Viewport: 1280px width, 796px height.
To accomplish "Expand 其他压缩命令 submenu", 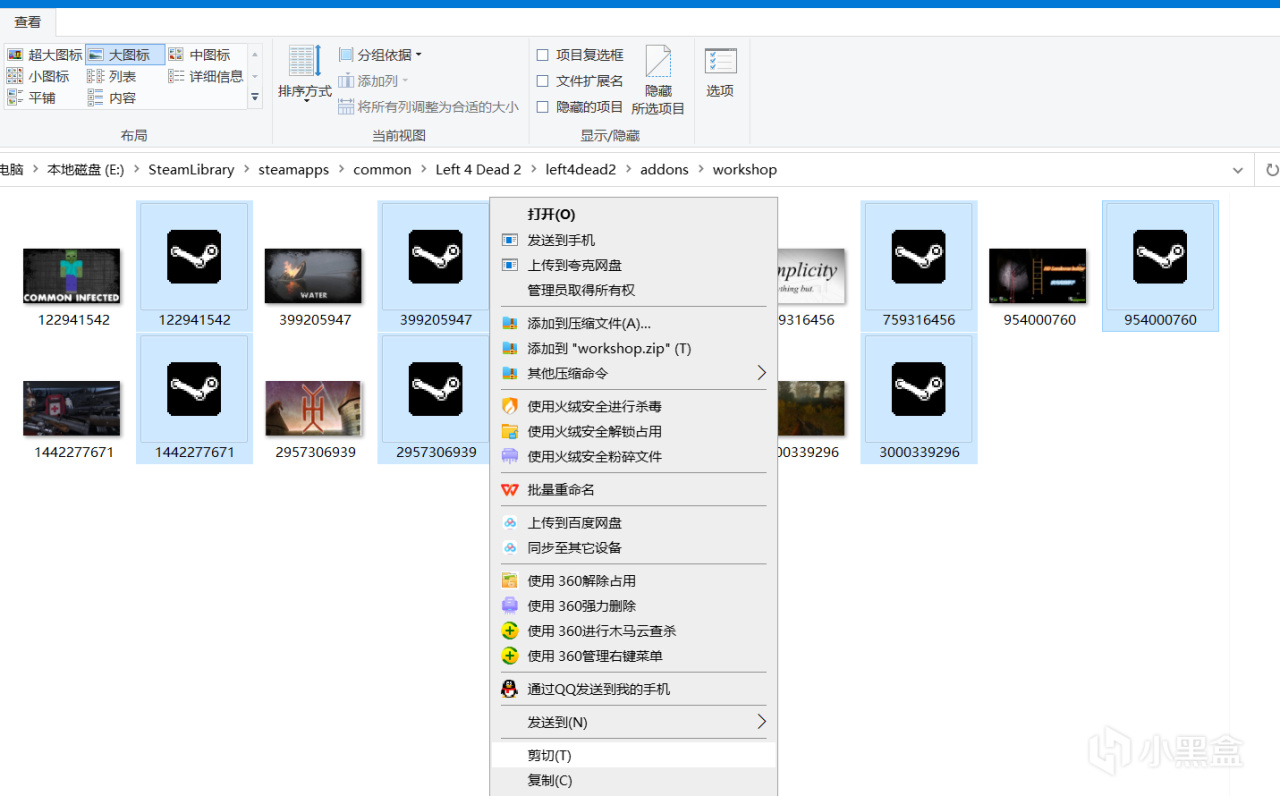I will pyautogui.click(x=633, y=373).
